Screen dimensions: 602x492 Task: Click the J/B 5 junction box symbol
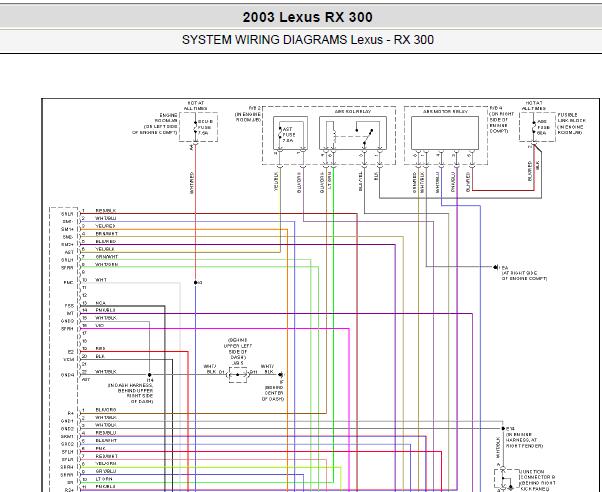(x=238, y=374)
